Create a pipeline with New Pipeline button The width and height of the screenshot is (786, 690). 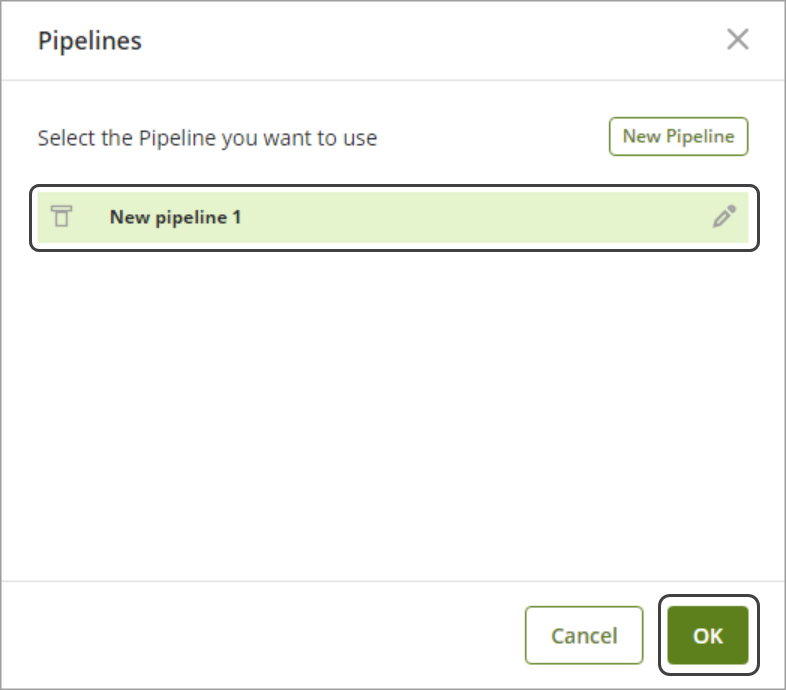pyautogui.click(x=678, y=137)
